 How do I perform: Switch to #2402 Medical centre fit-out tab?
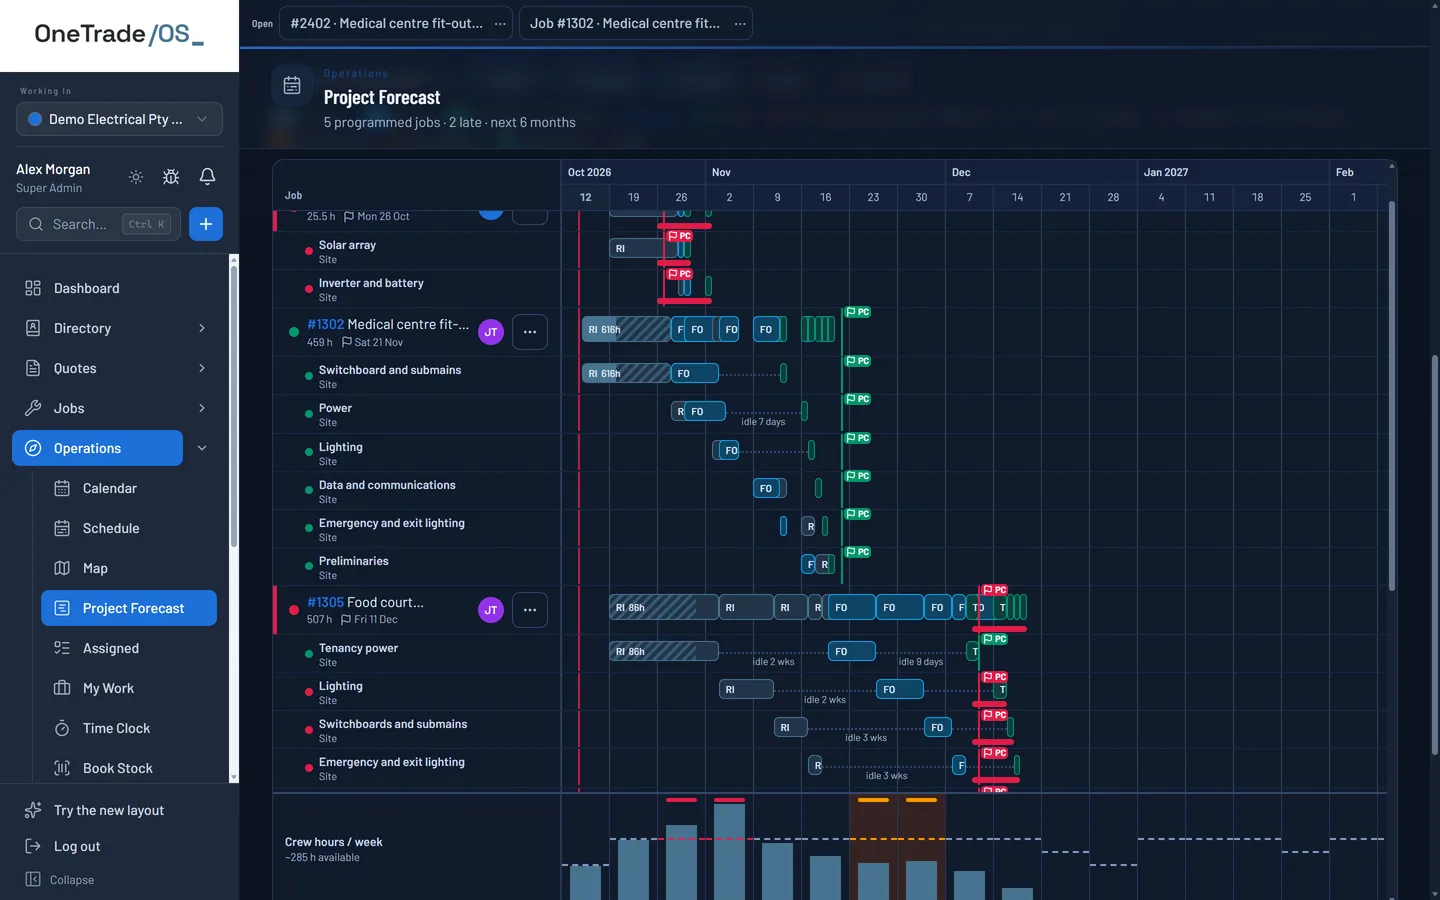point(386,23)
